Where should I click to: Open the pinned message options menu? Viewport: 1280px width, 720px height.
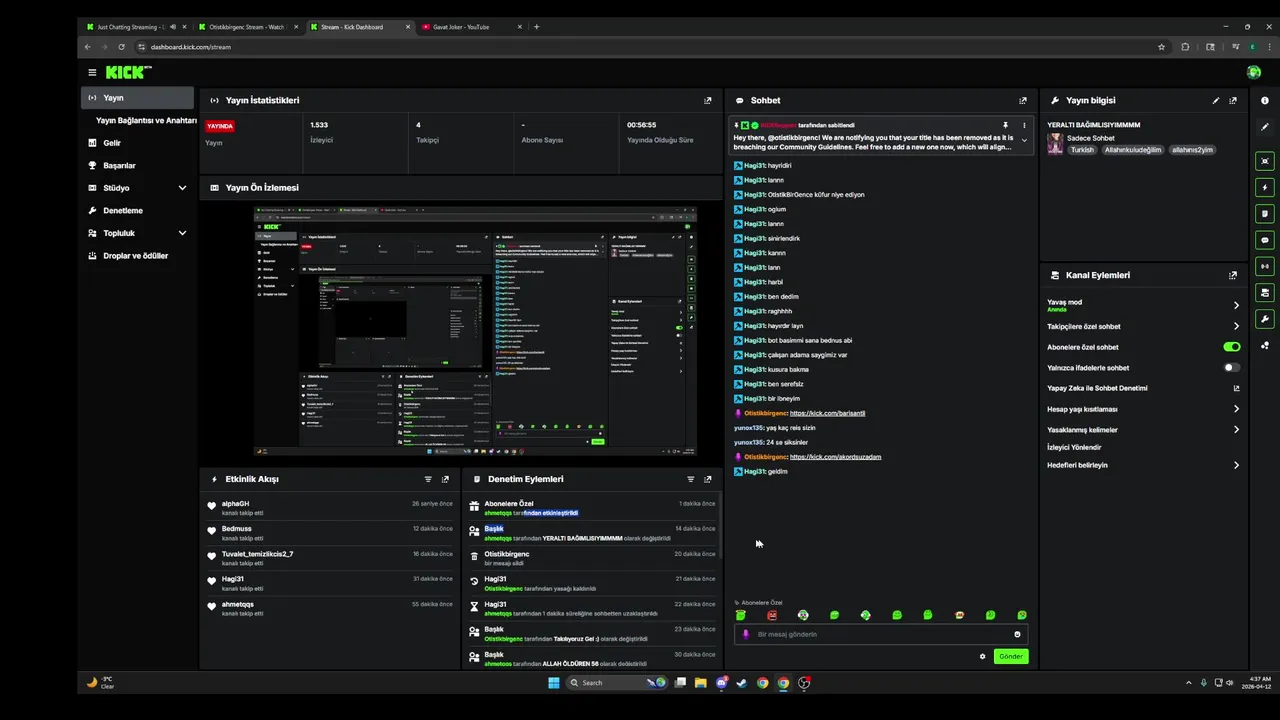click(1024, 125)
